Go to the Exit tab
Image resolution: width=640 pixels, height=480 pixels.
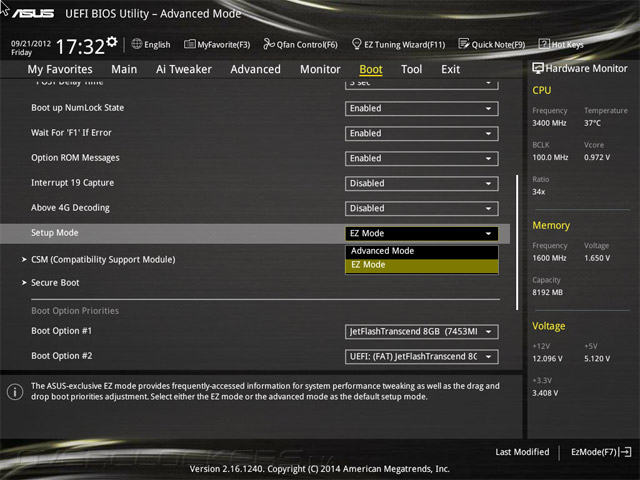click(450, 69)
